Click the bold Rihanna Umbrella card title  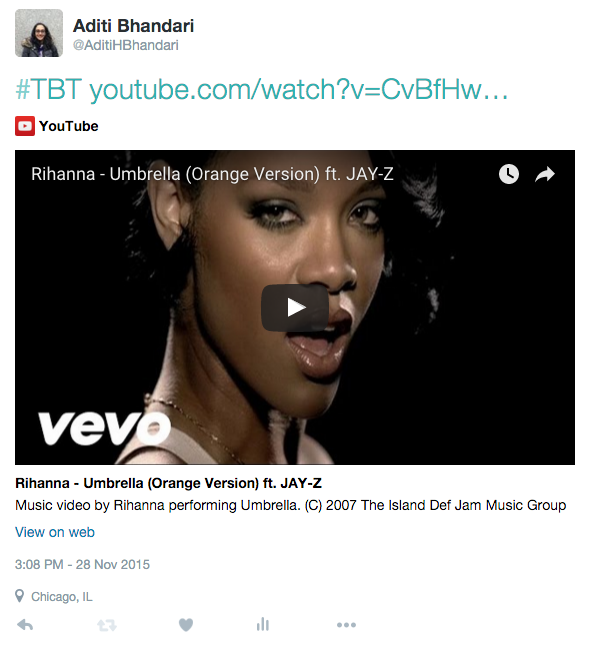pos(168,483)
